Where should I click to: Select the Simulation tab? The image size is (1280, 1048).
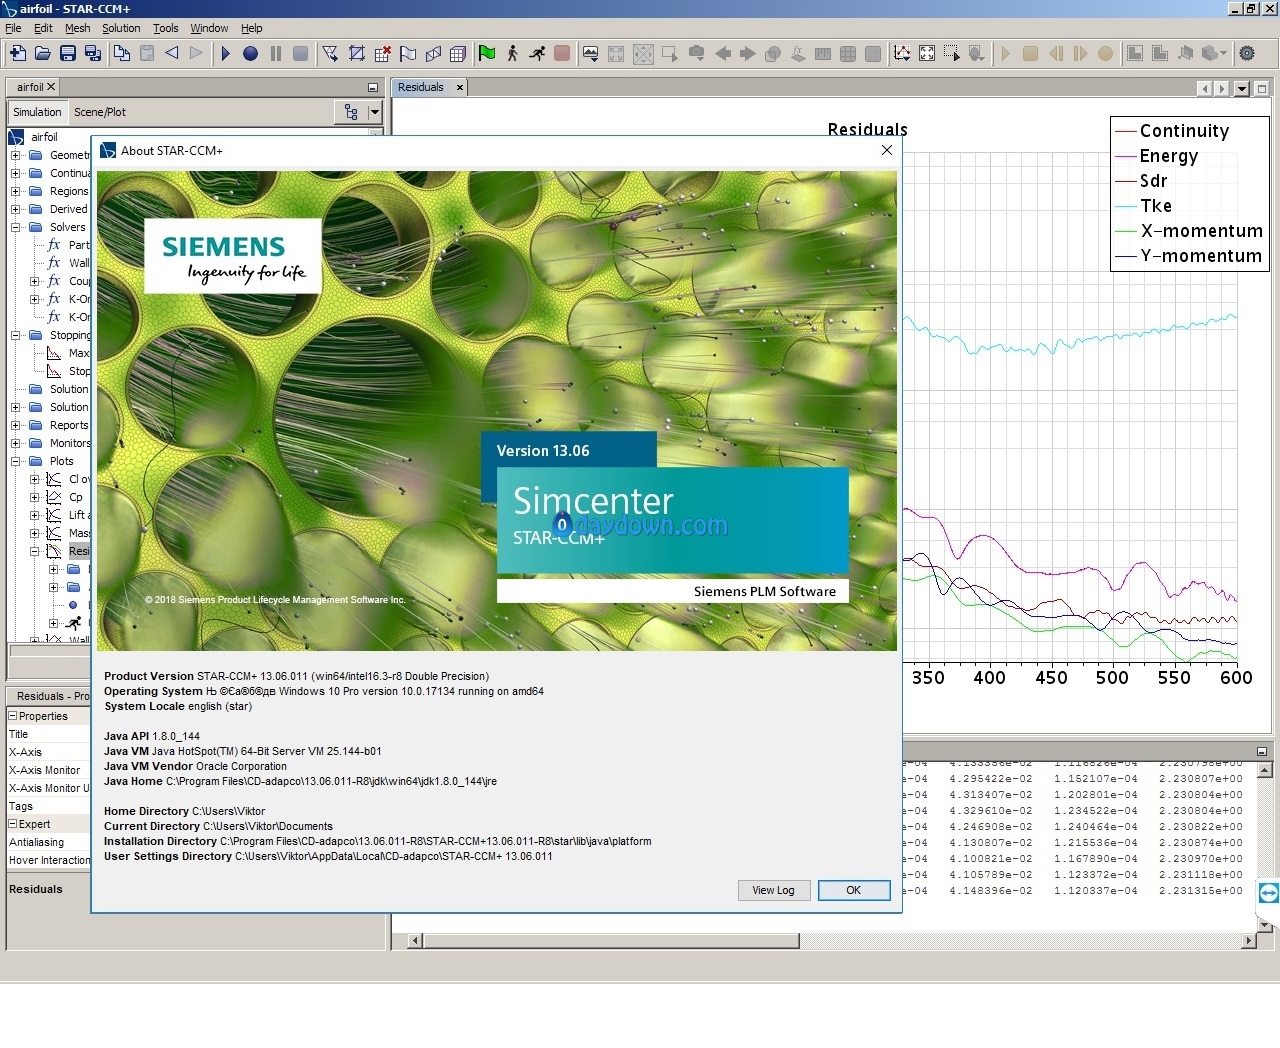(x=37, y=112)
